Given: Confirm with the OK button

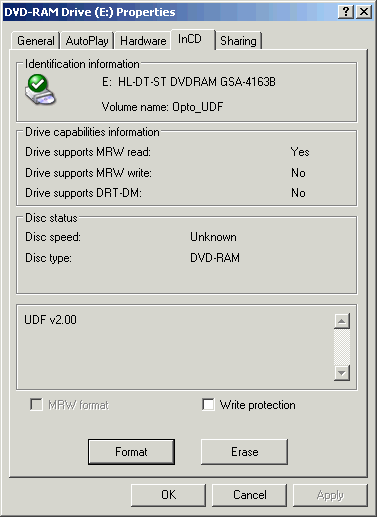Looking at the screenshot, I should click(168, 495).
